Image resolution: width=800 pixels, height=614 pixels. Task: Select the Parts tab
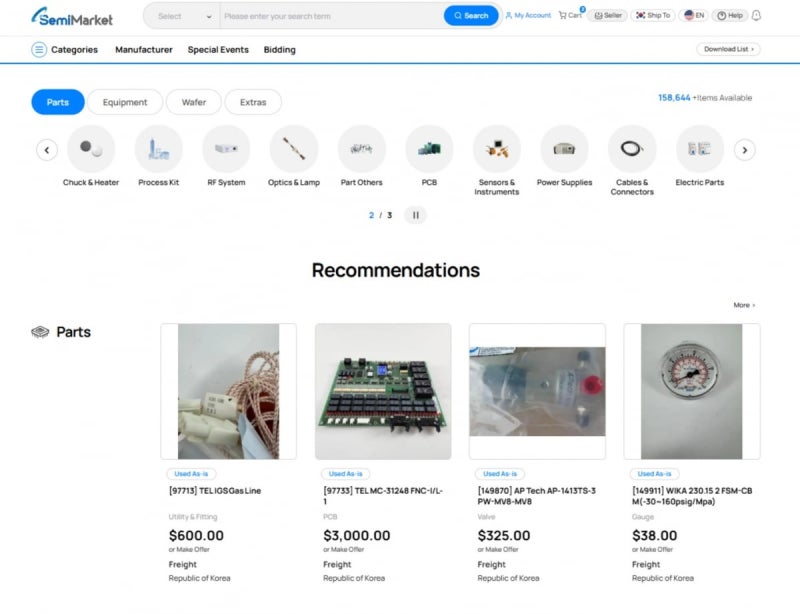coord(58,102)
